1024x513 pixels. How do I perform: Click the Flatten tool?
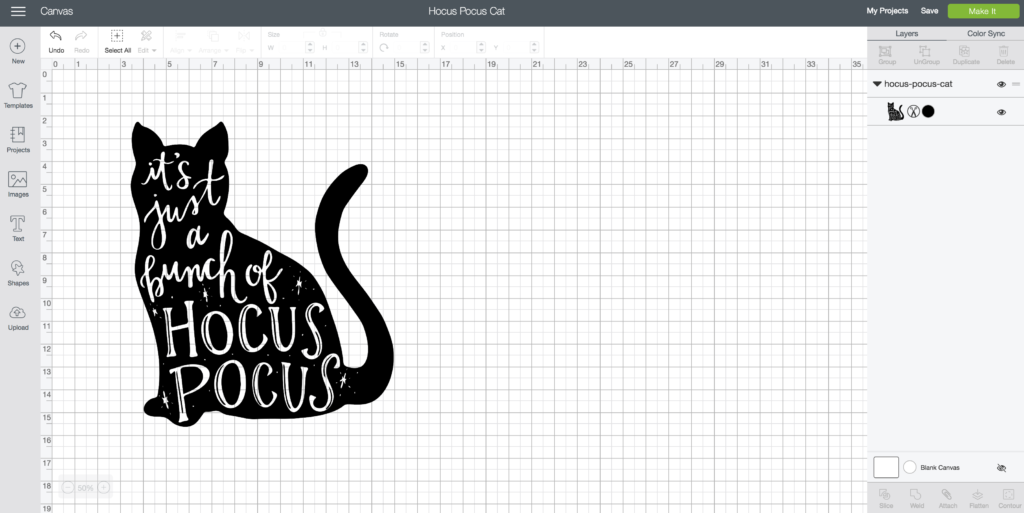point(978,499)
